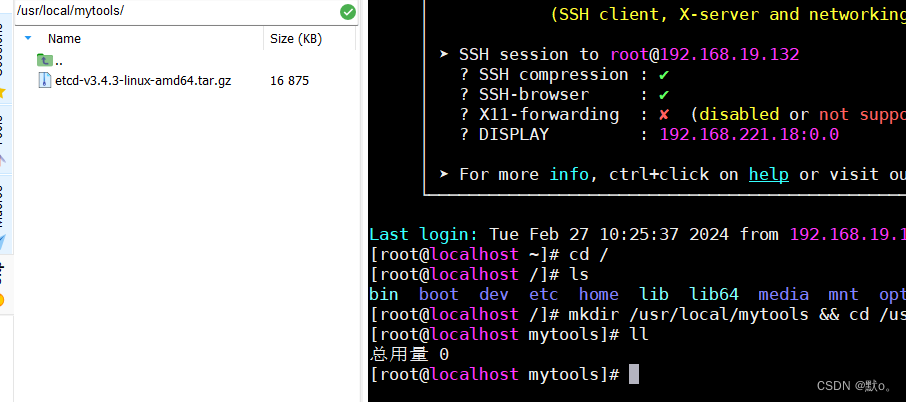Click the terminal cursor at the mytools prompt
Image resolution: width=906 pixels, height=402 pixels.
tap(634, 374)
